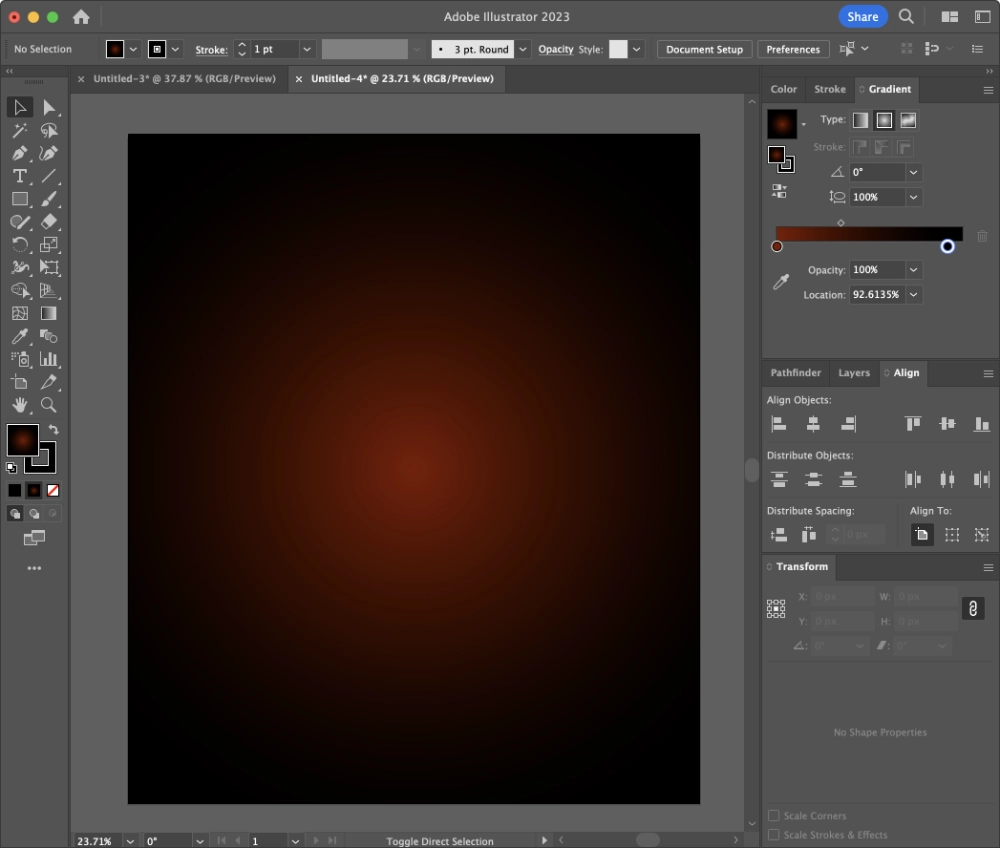The image size is (1000, 848).
Task: Open Preferences
Action: tap(793, 49)
